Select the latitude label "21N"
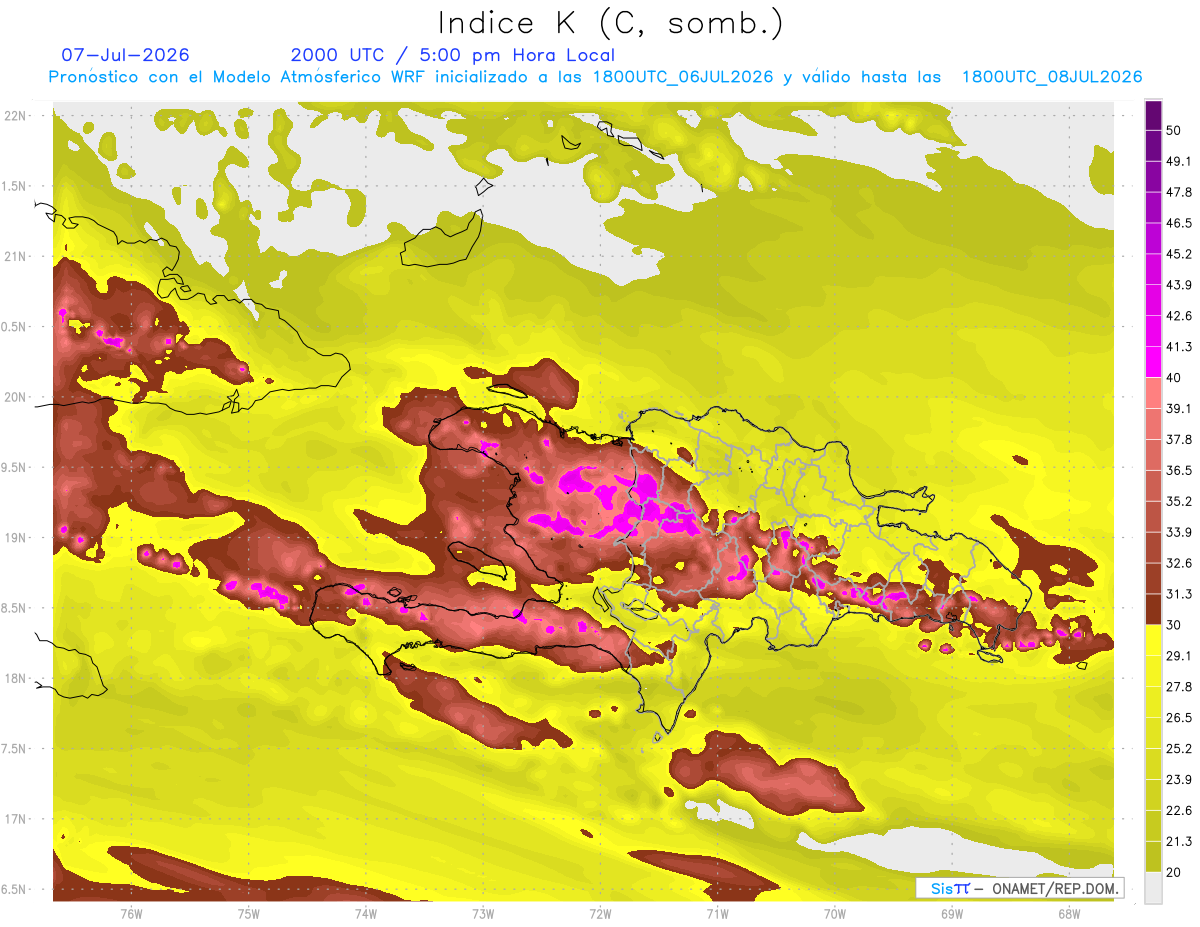The image size is (1200, 927). [14, 256]
